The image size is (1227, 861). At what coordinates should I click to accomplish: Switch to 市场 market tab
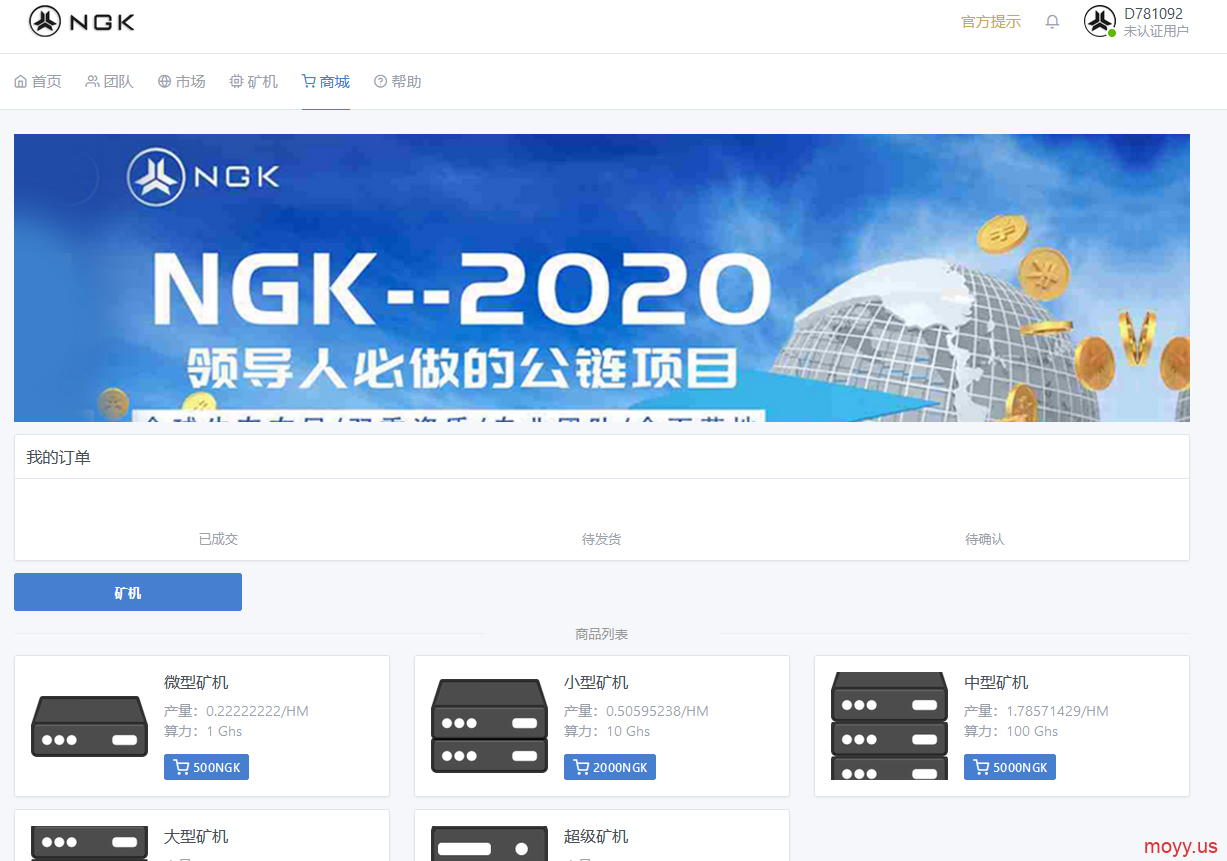coord(182,82)
